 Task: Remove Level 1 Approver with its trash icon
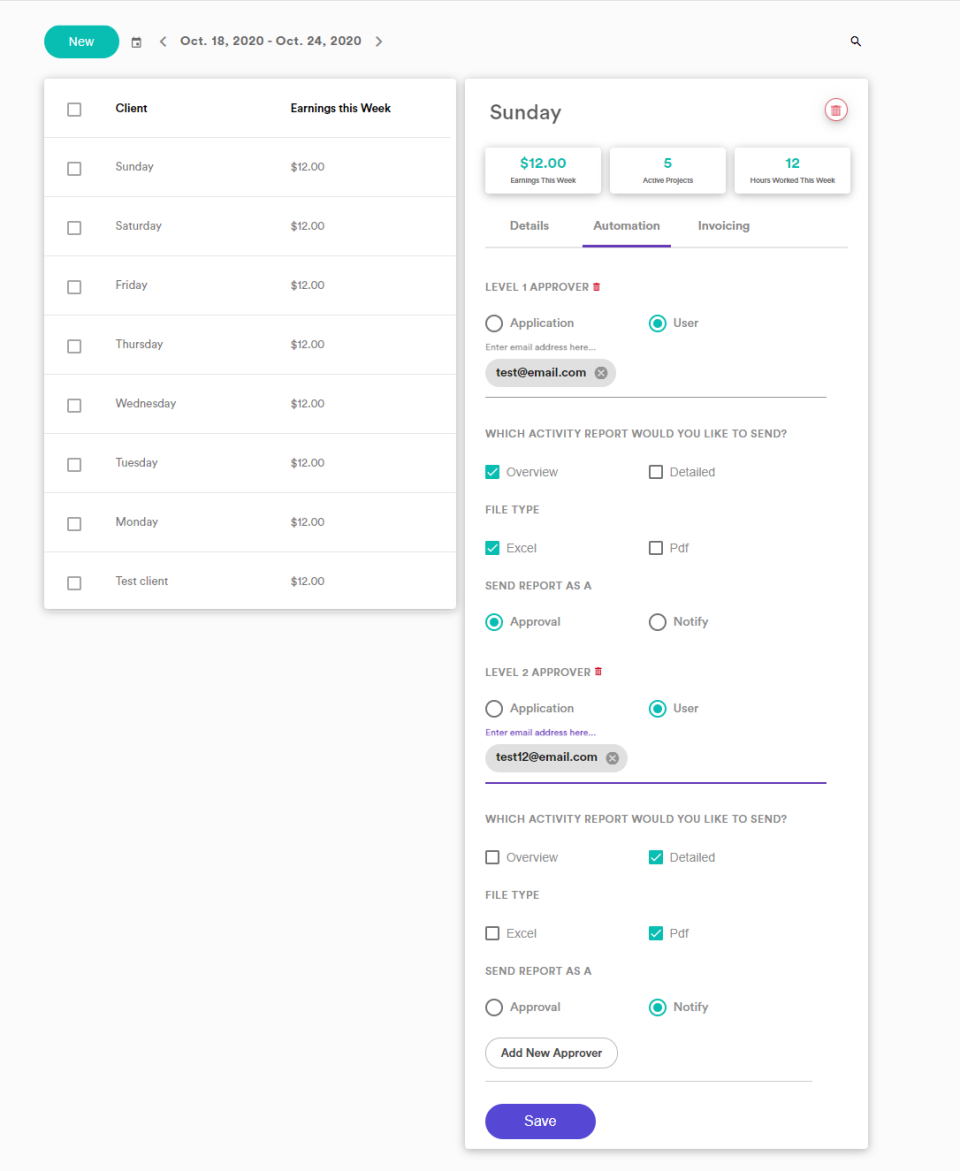click(597, 286)
